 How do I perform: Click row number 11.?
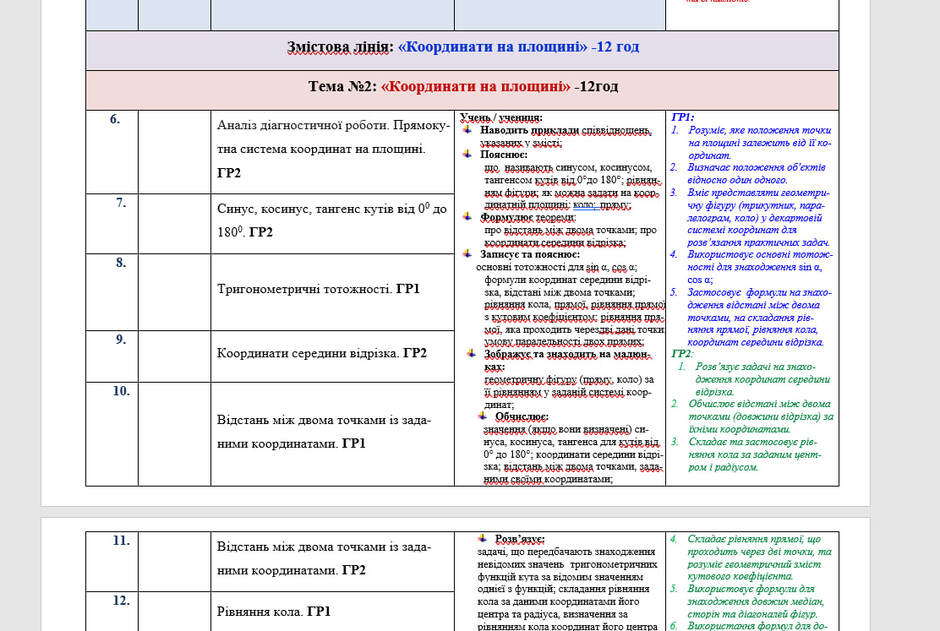[x=121, y=541]
